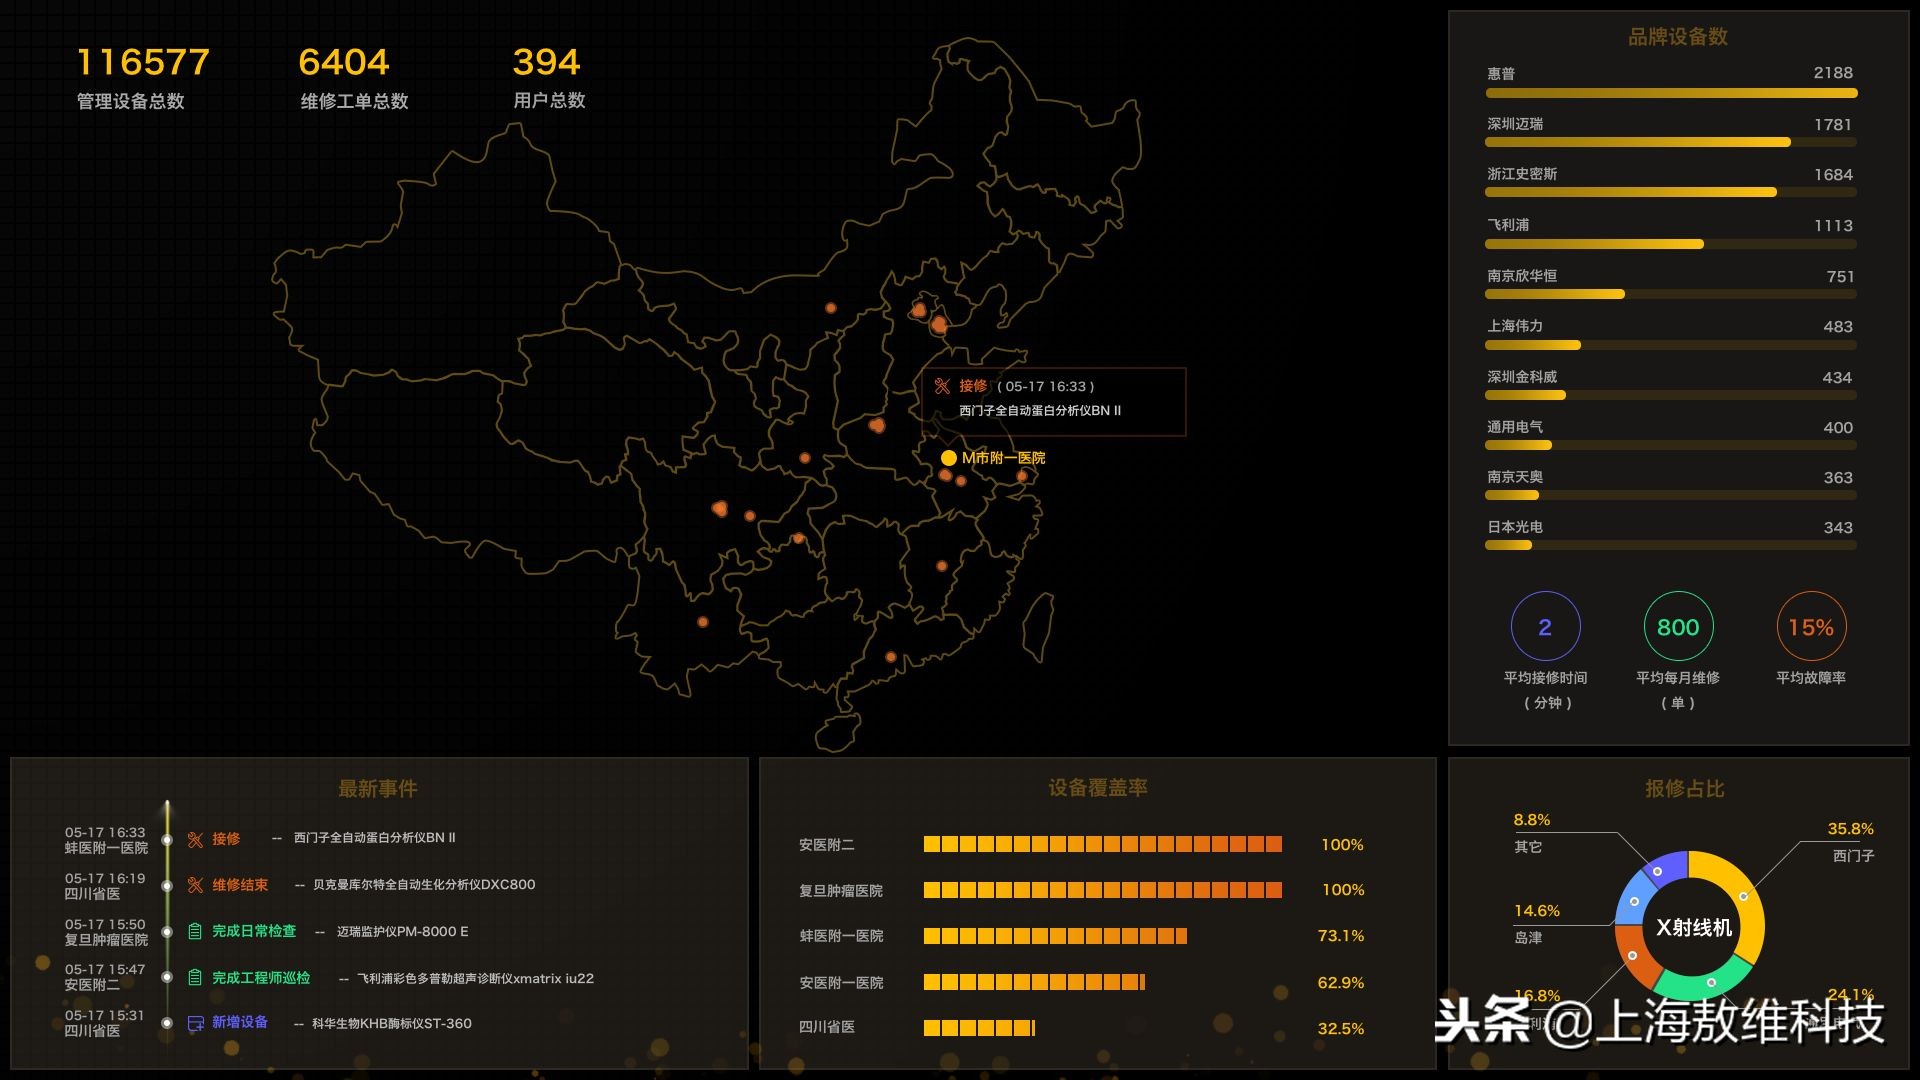This screenshot has width=1920, height=1080.
Task: Click the 116577 管理设备总数 counter
Action: 141,62
